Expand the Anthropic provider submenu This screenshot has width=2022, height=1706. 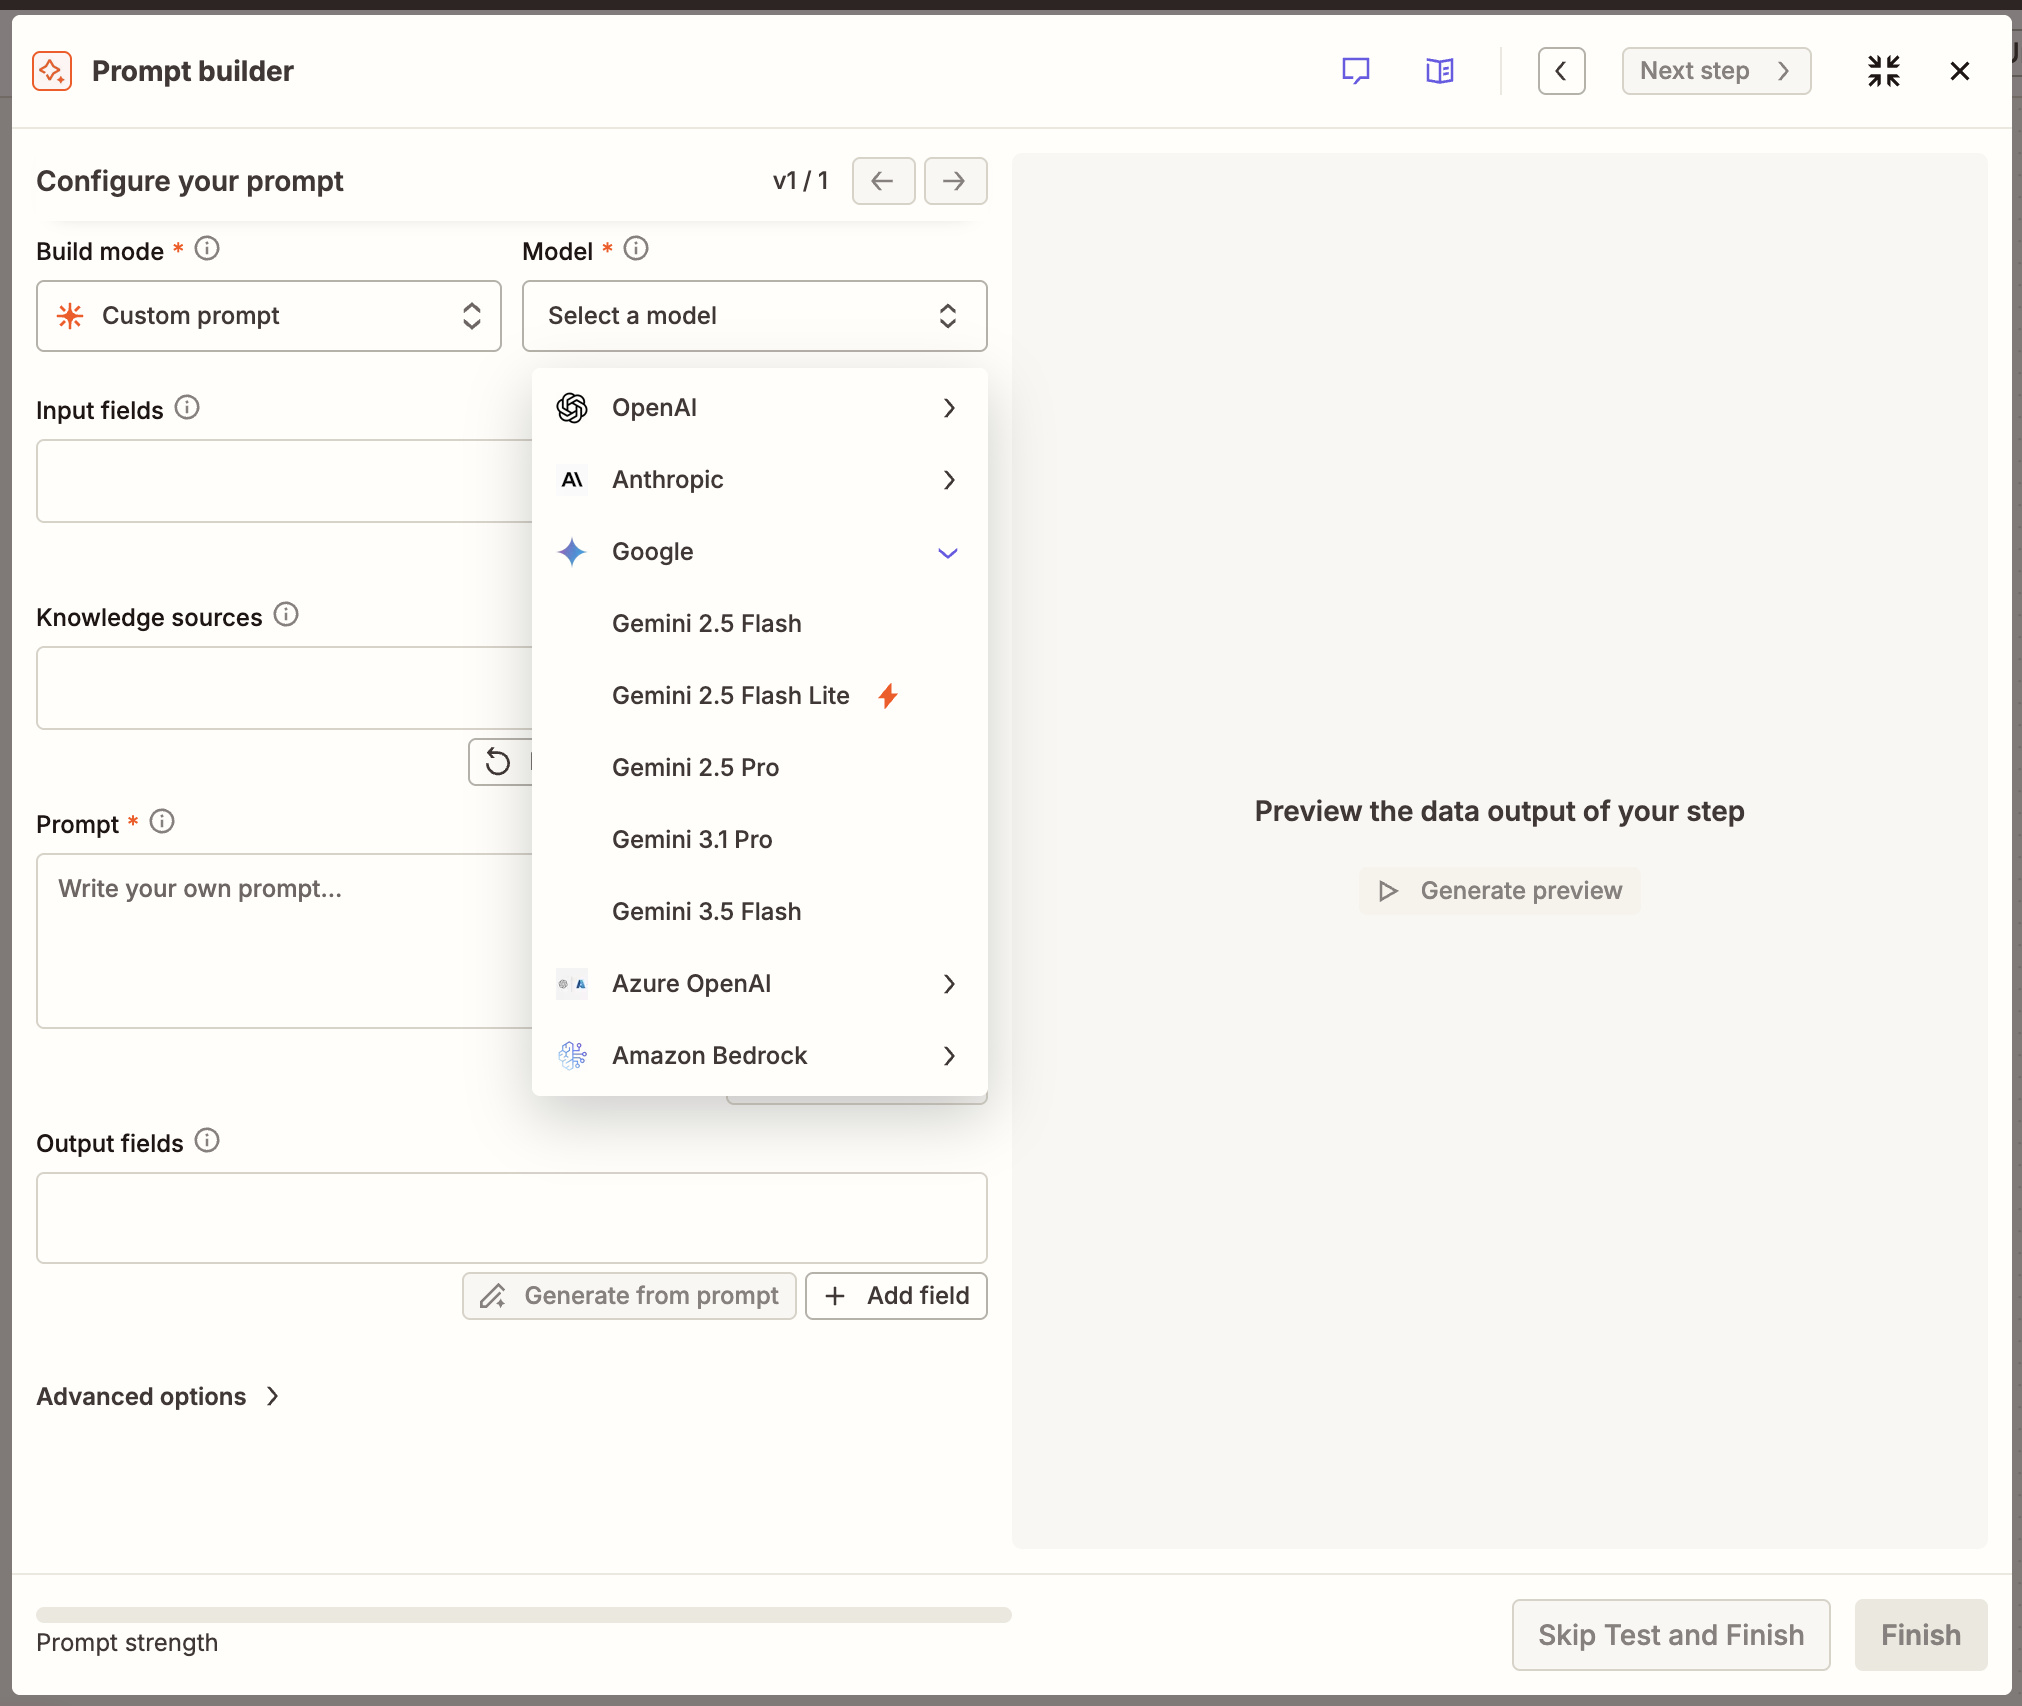[760, 480]
